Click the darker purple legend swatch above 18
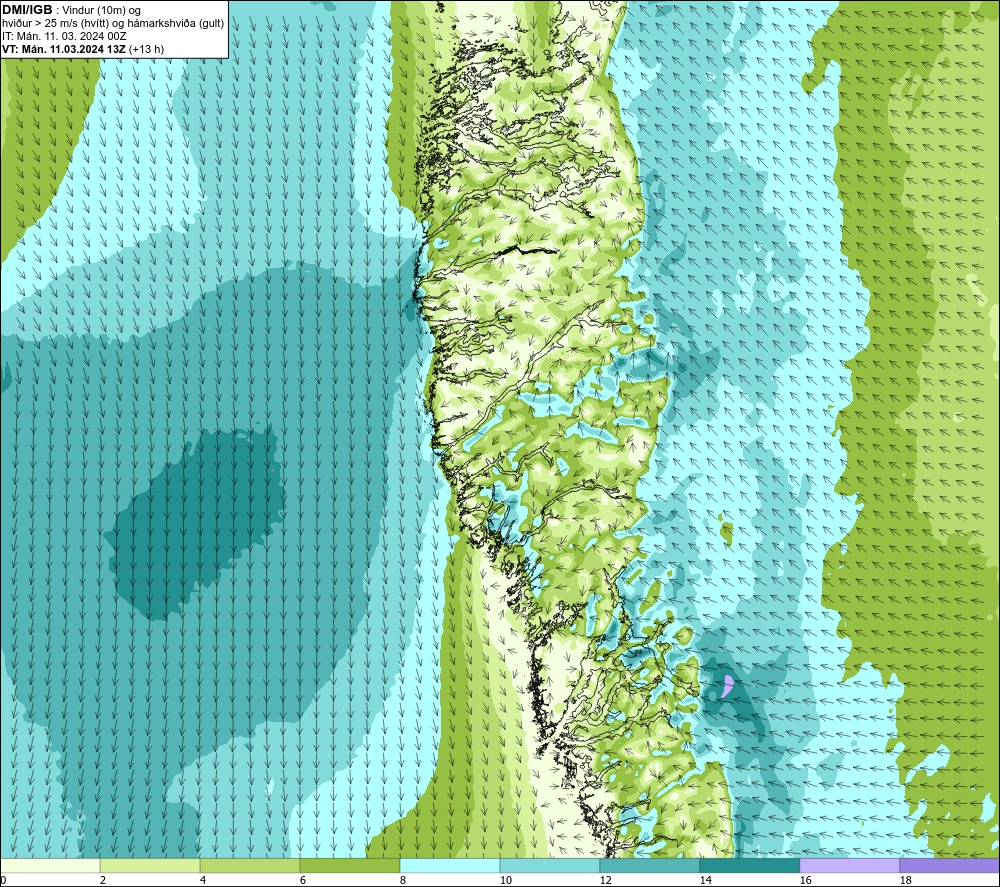 click(949, 865)
